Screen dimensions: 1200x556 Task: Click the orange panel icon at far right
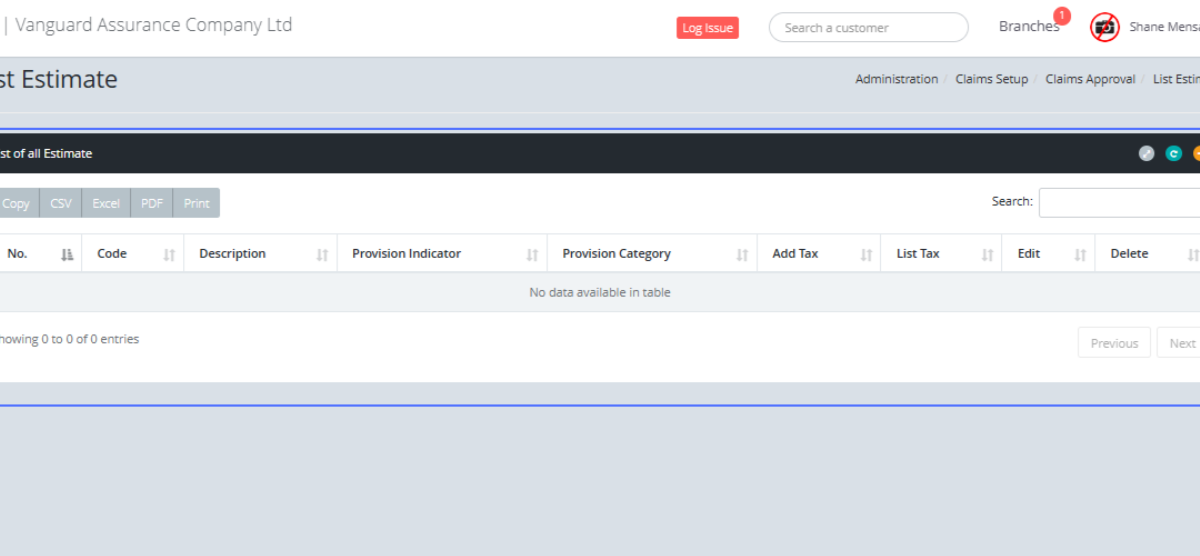click(x=1196, y=154)
